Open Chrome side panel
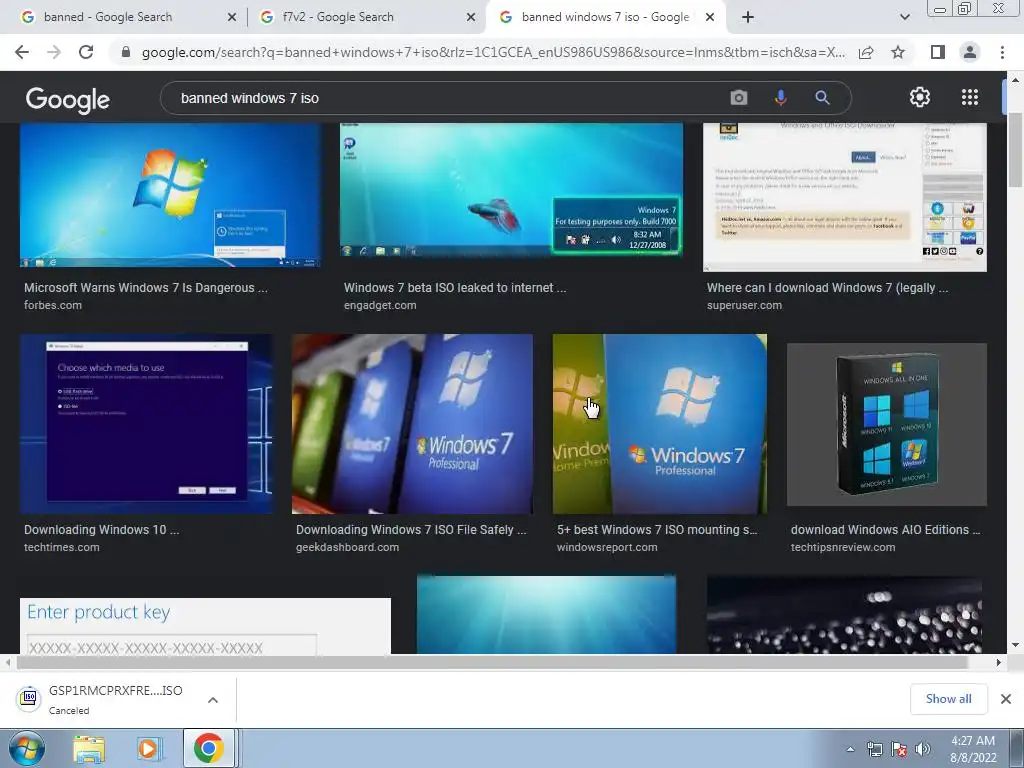This screenshot has width=1024, height=768. pos(938,52)
